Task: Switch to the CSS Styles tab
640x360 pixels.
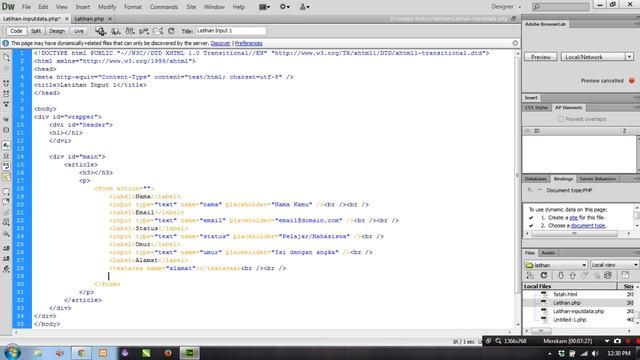Action: pyautogui.click(x=536, y=108)
